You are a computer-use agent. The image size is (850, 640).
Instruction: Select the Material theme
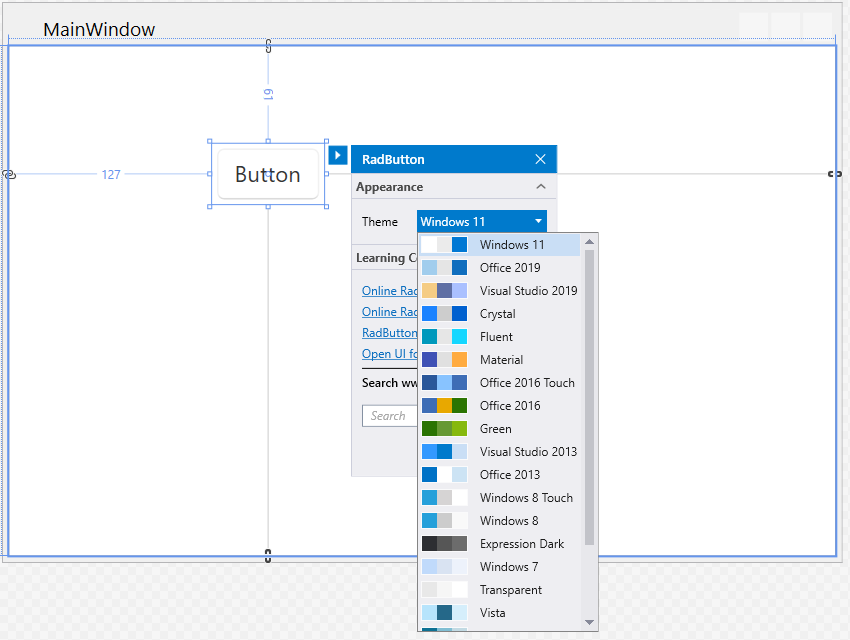click(x=500, y=360)
